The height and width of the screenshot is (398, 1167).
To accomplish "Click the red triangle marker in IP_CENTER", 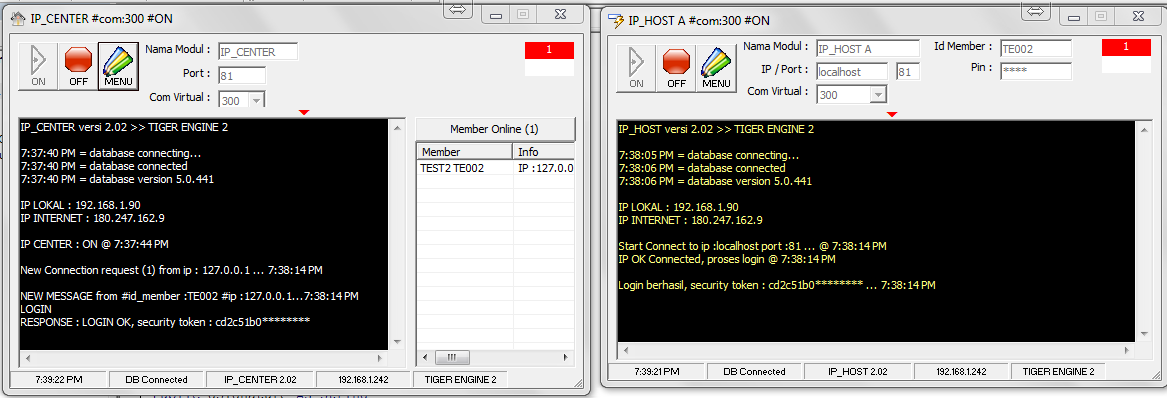I will click(303, 112).
